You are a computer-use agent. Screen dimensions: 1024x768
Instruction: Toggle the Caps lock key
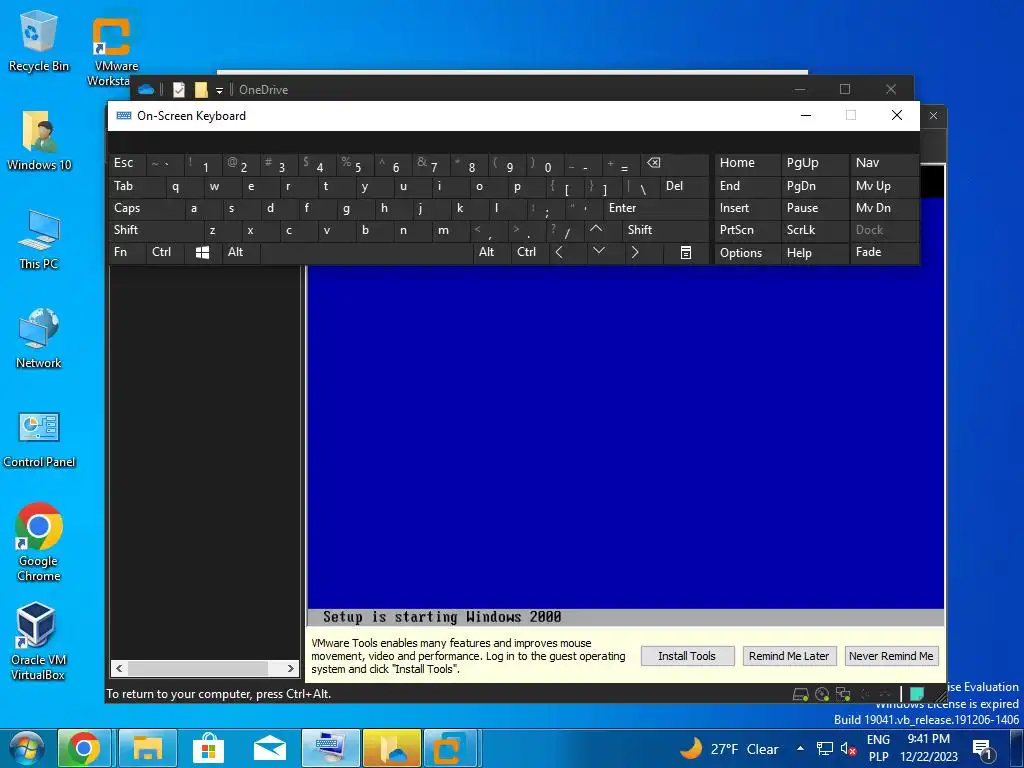tap(146, 208)
